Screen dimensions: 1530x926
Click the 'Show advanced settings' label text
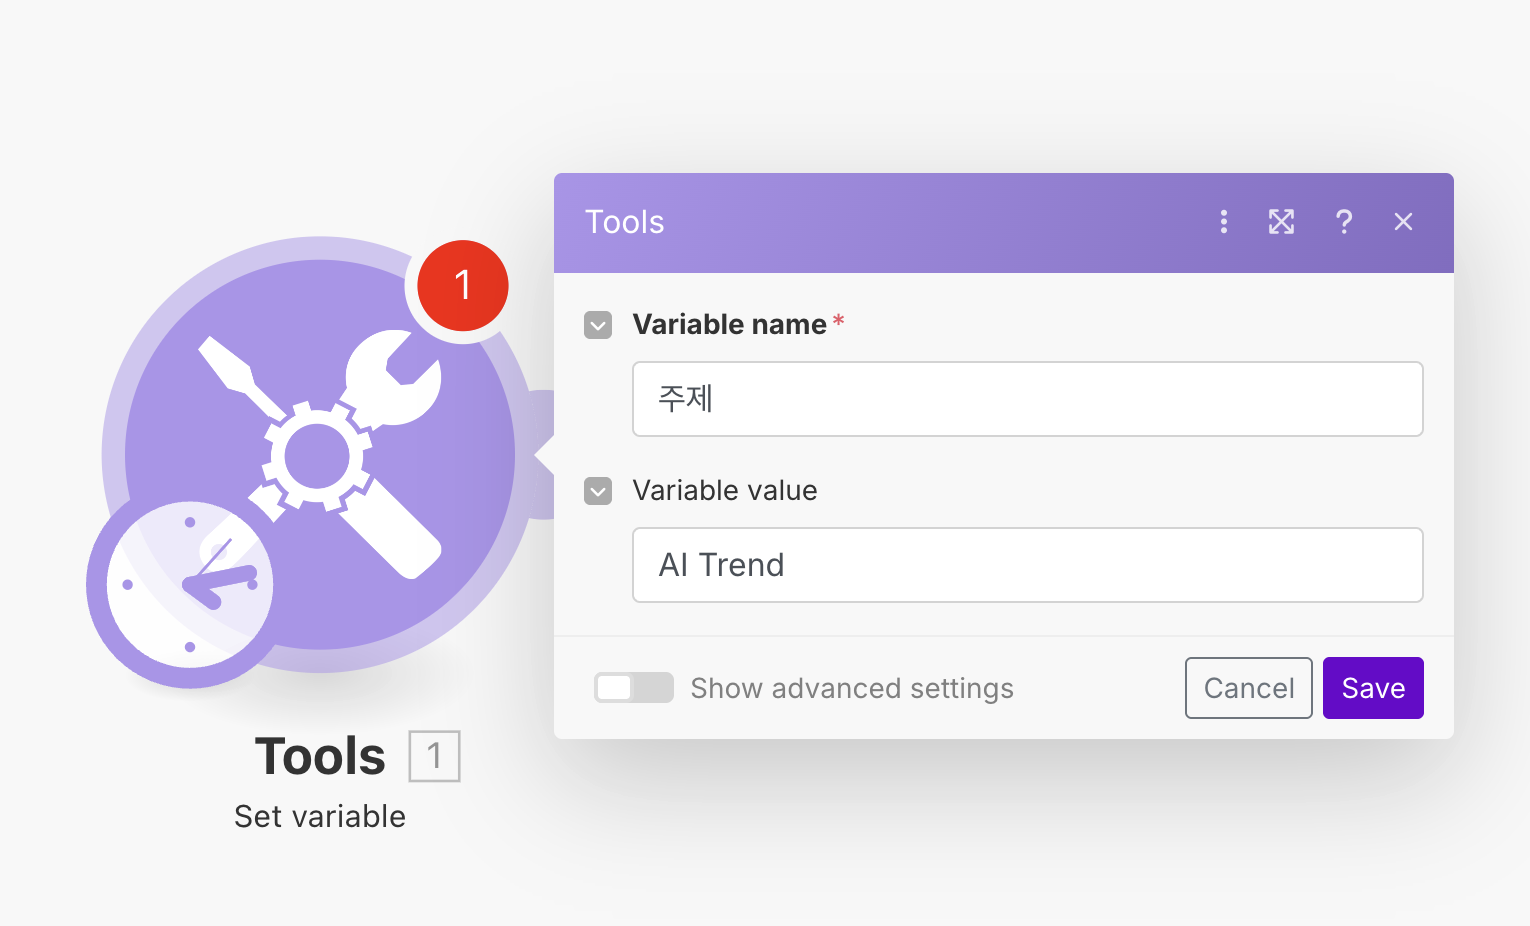pyautogui.click(x=852, y=688)
